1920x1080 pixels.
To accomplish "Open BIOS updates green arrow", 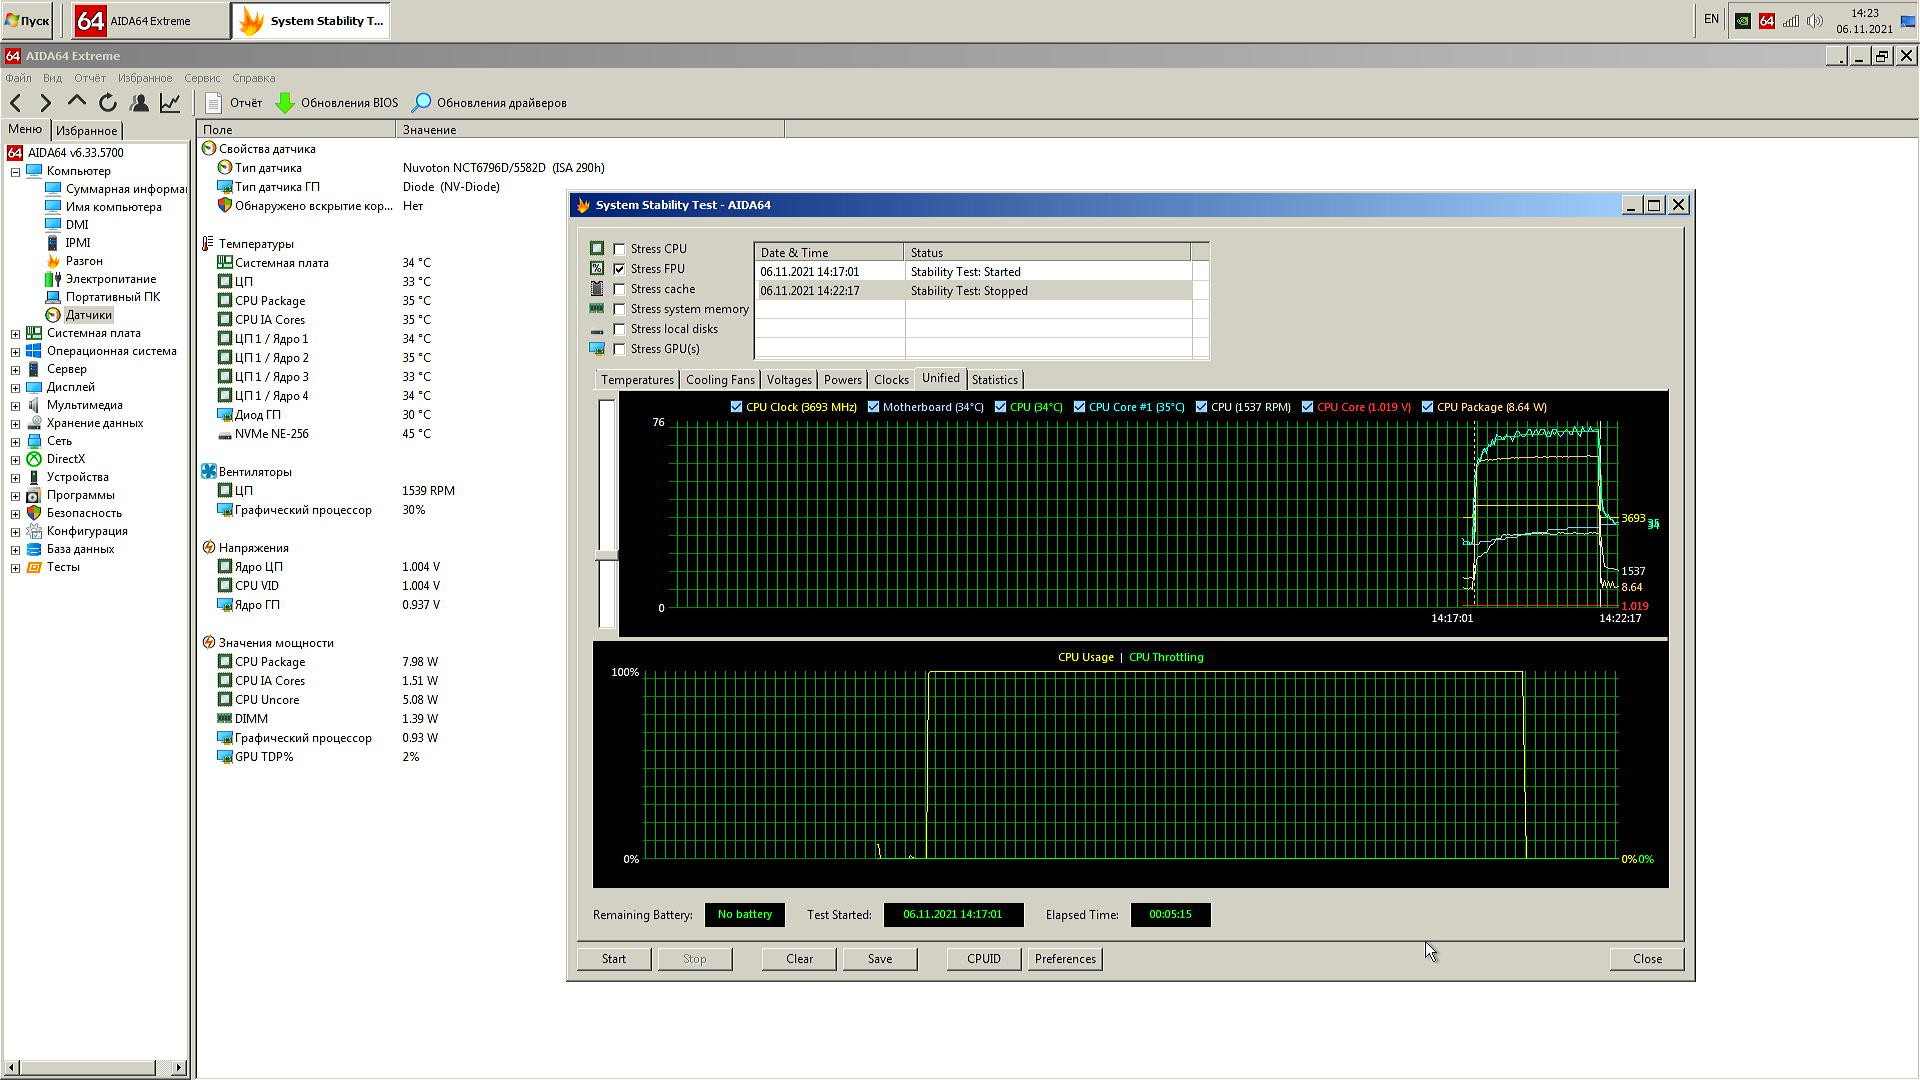I will [x=285, y=103].
